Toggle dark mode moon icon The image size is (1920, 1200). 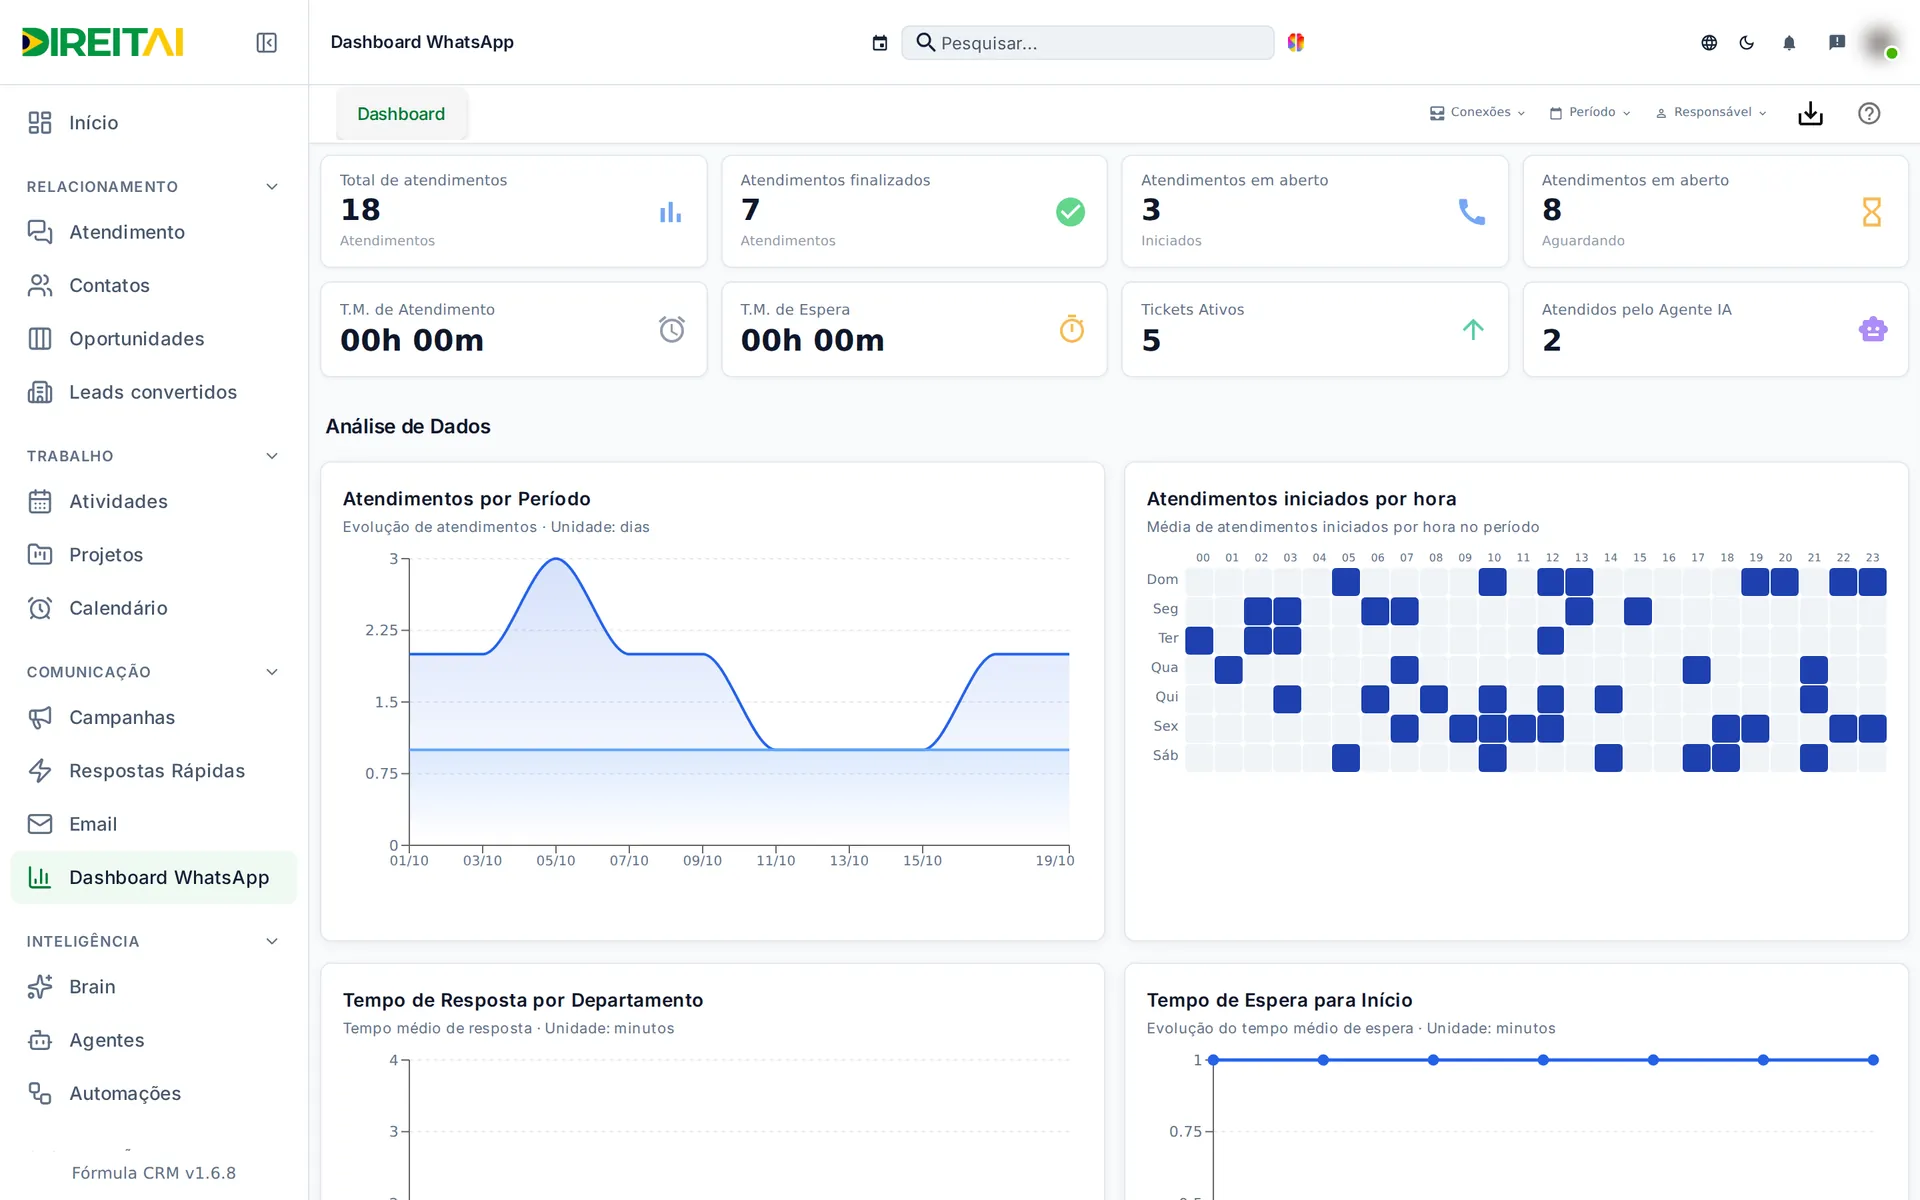pos(1747,42)
